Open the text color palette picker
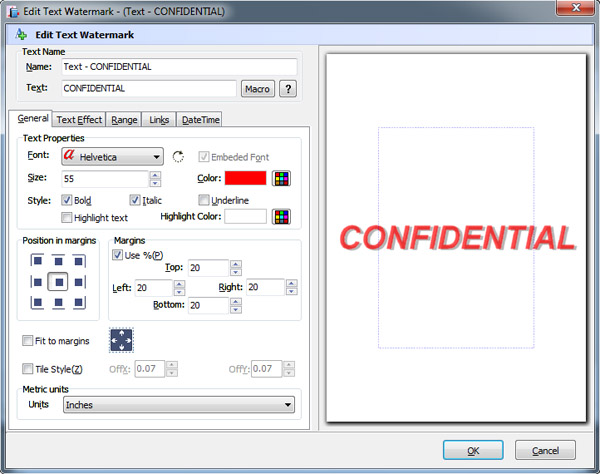Viewport: 600px width, 474px height. [283, 178]
